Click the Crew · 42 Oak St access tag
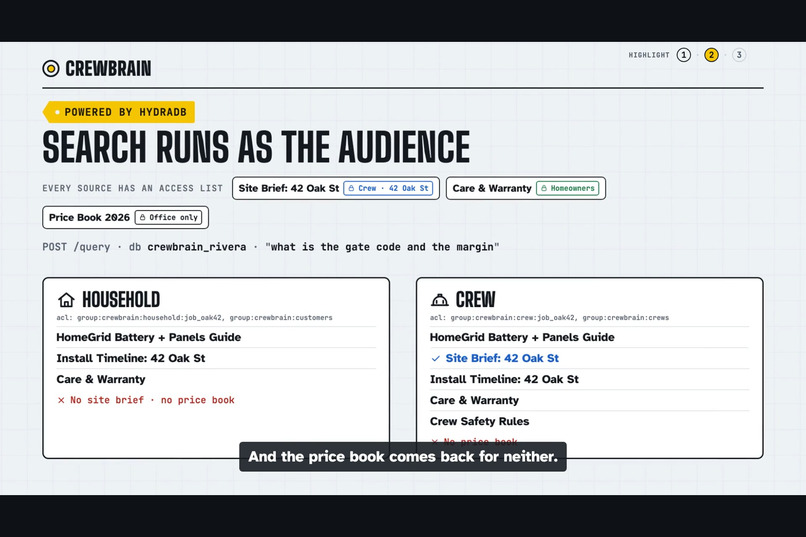The height and width of the screenshot is (537, 806). (x=388, y=188)
